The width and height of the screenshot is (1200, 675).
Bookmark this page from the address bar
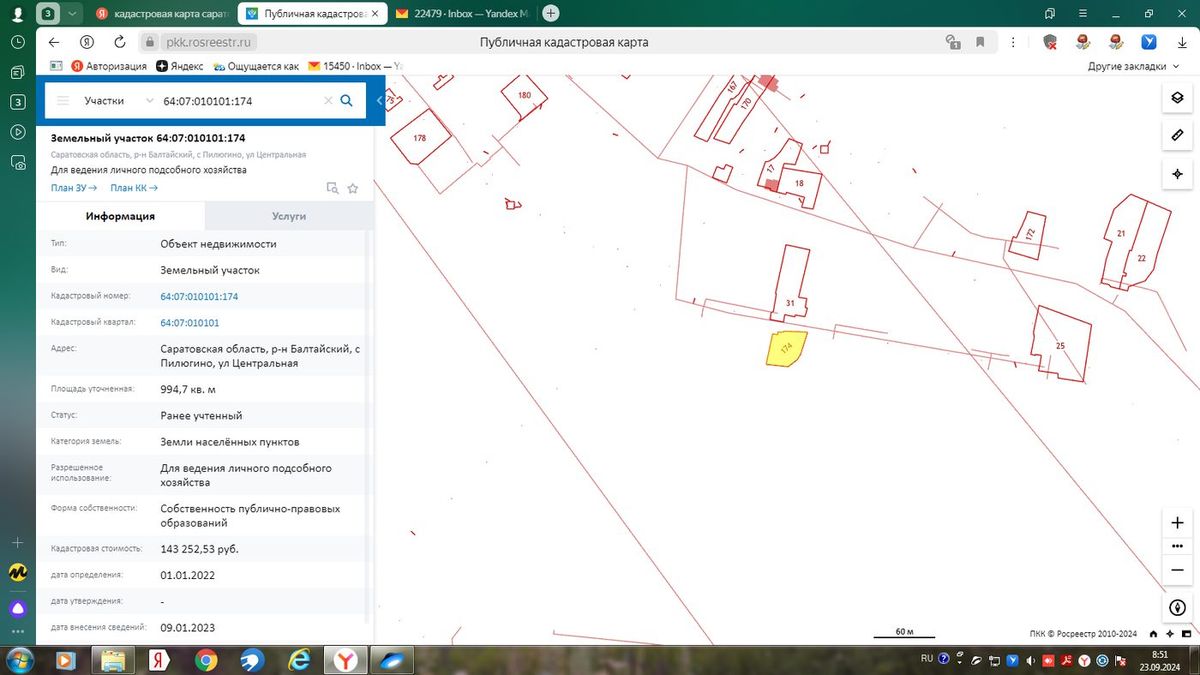click(980, 42)
